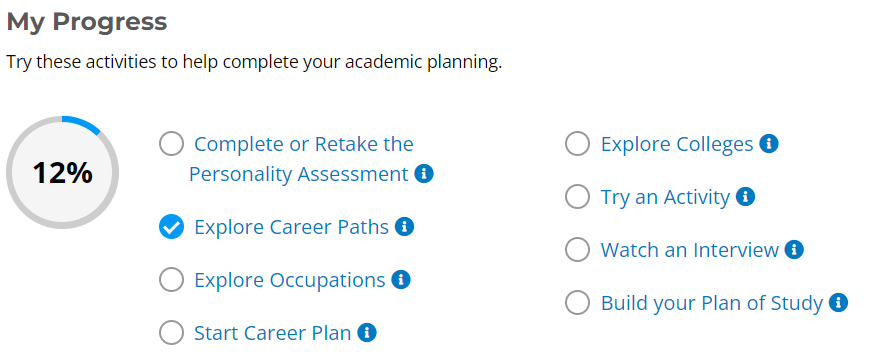Viewport: 885px width, 363px height.
Task: Check the Explore Colleges circle
Action: (577, 144)
